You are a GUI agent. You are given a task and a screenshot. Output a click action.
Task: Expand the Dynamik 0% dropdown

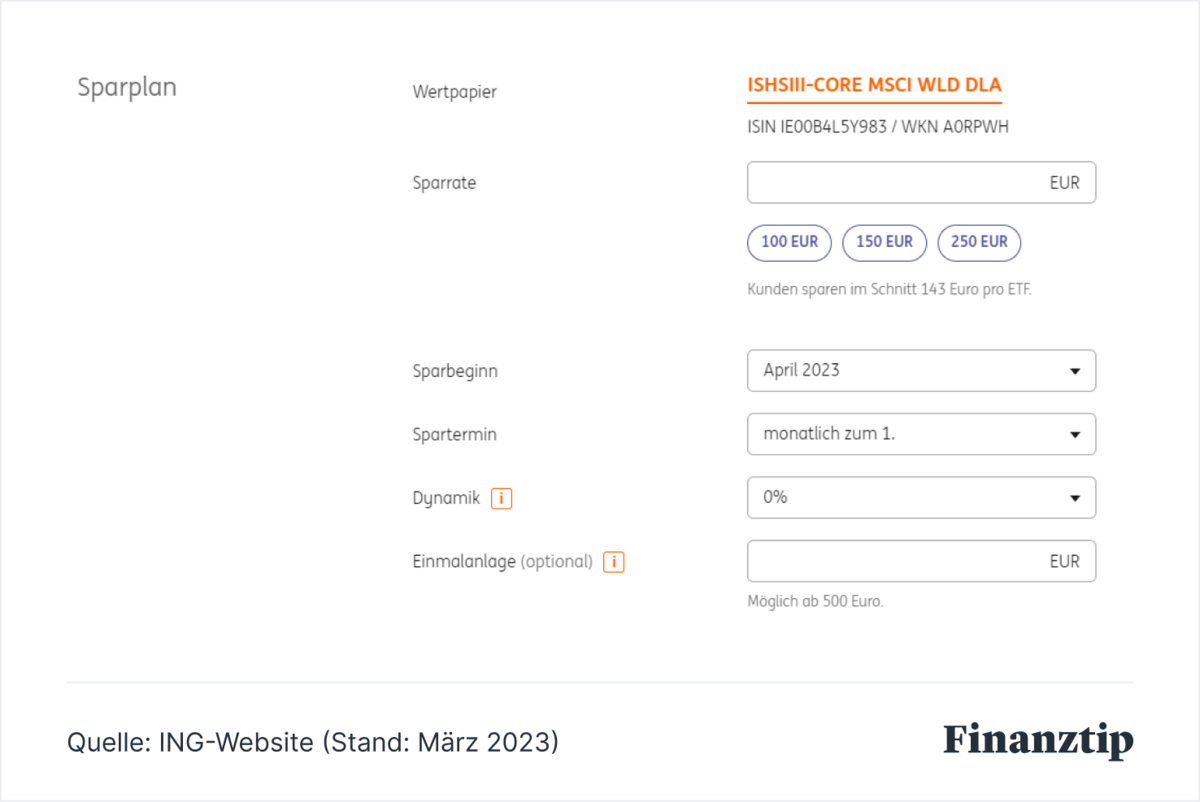click(x=921, y=497)
